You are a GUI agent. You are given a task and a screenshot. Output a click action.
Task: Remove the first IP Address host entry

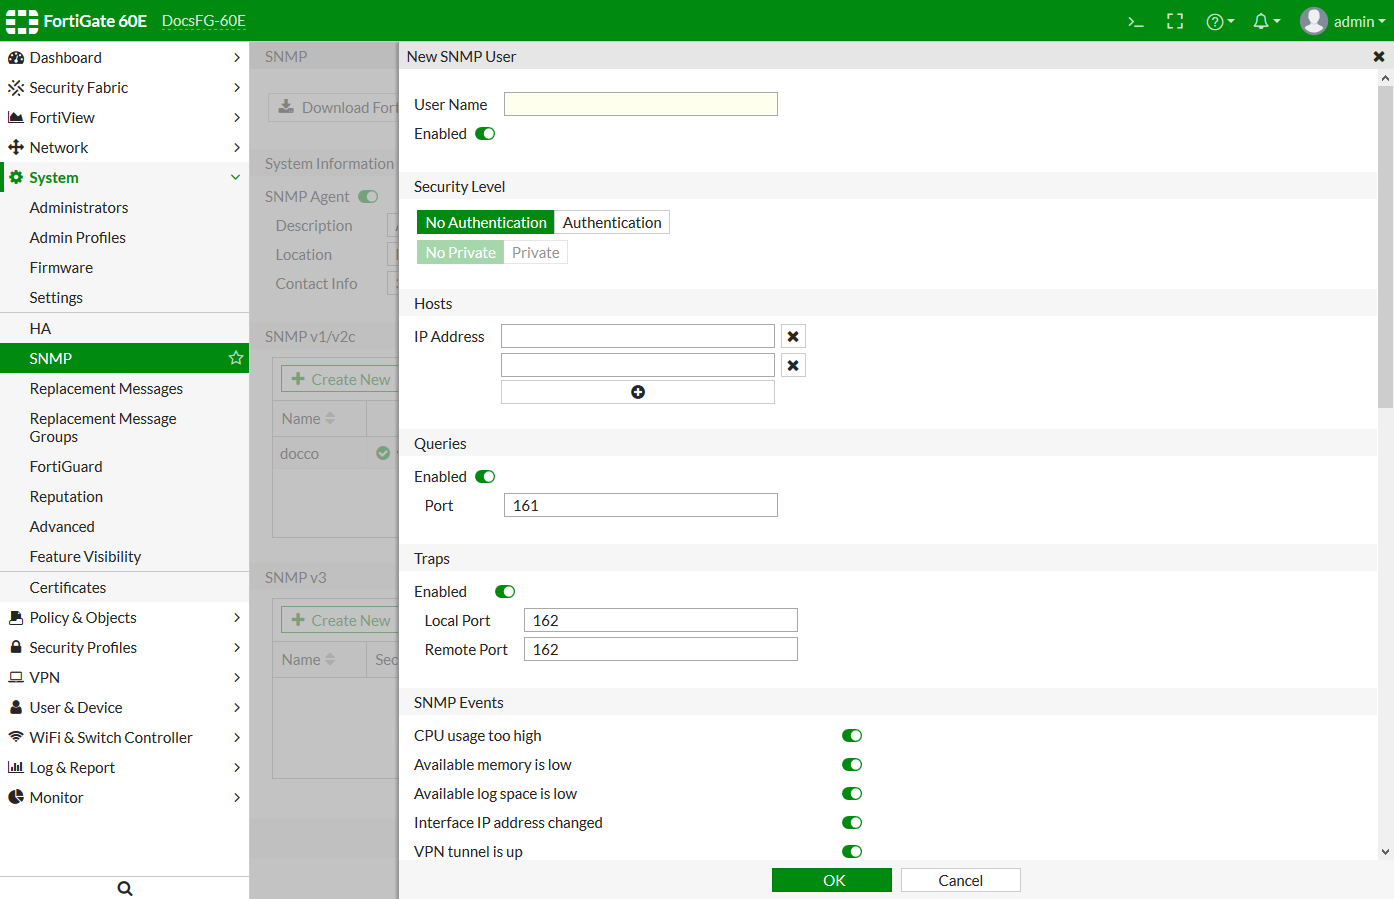(793, 337)
